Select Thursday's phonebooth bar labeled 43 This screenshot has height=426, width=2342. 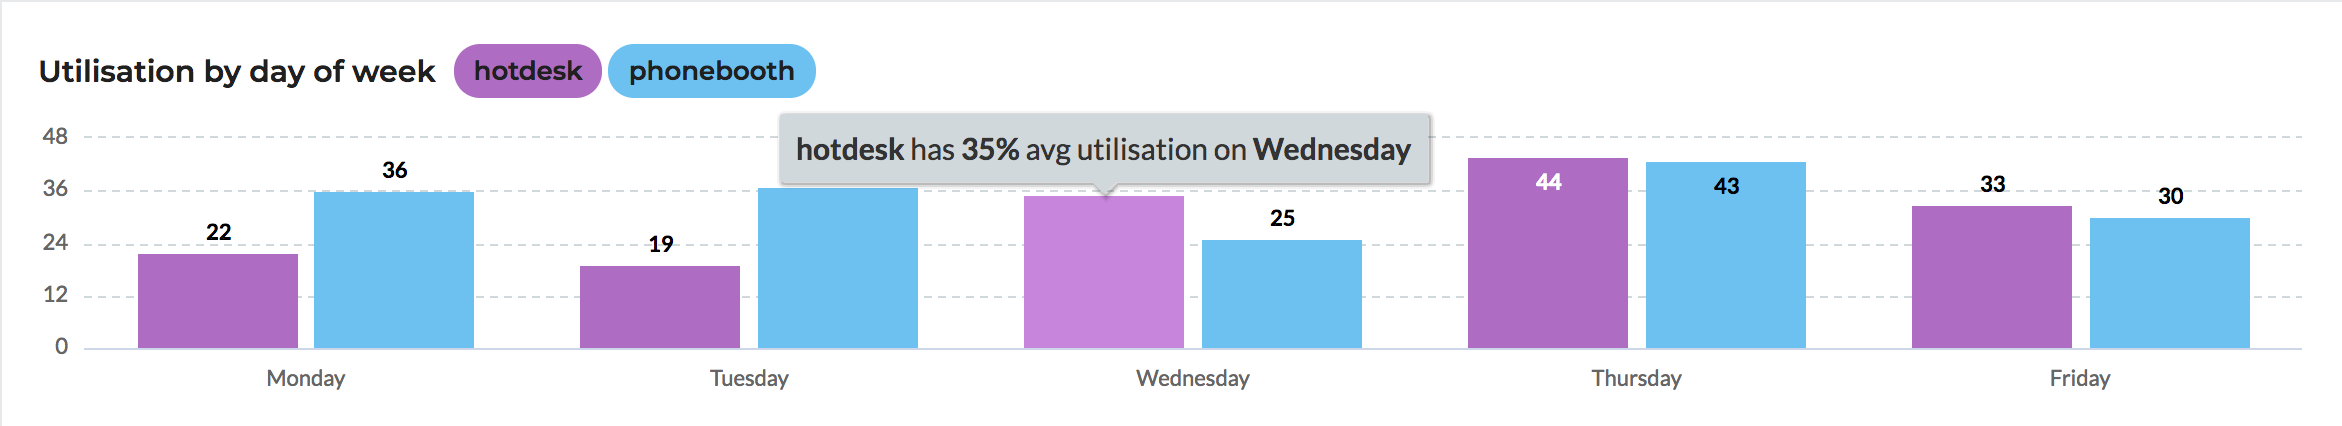coord(1726,255)
